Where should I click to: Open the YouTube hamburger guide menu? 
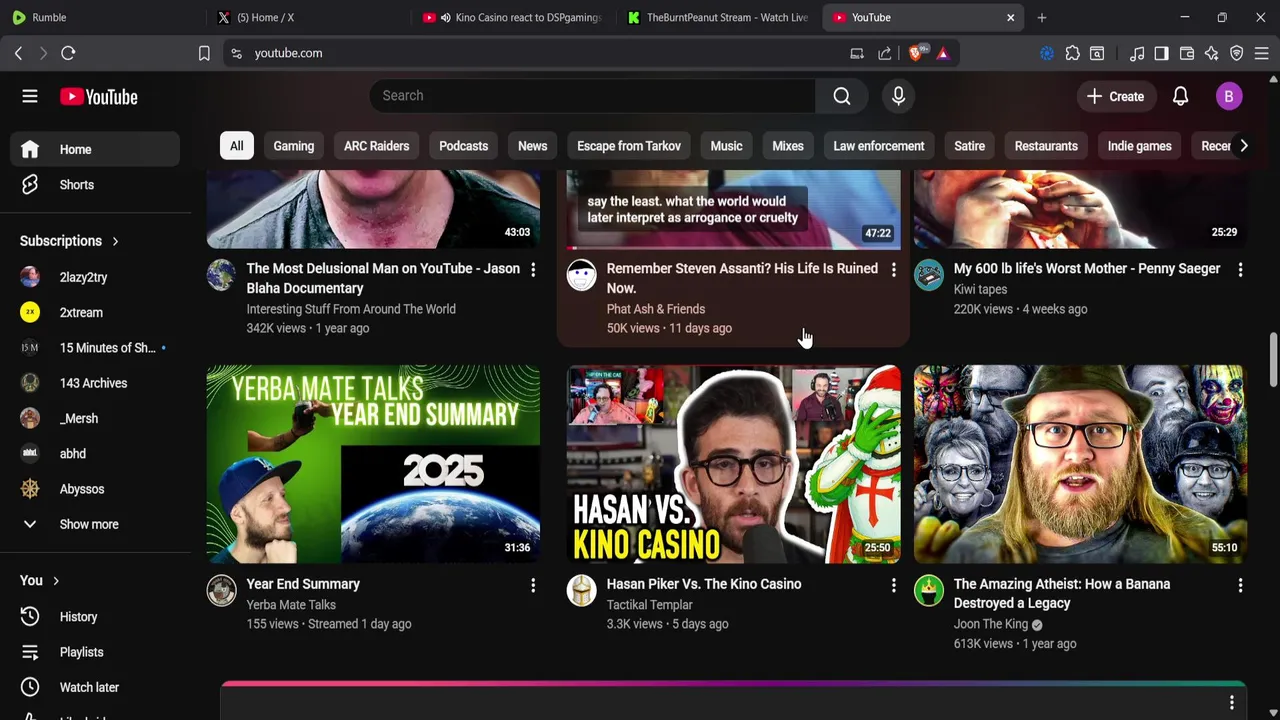coord(30,96)
